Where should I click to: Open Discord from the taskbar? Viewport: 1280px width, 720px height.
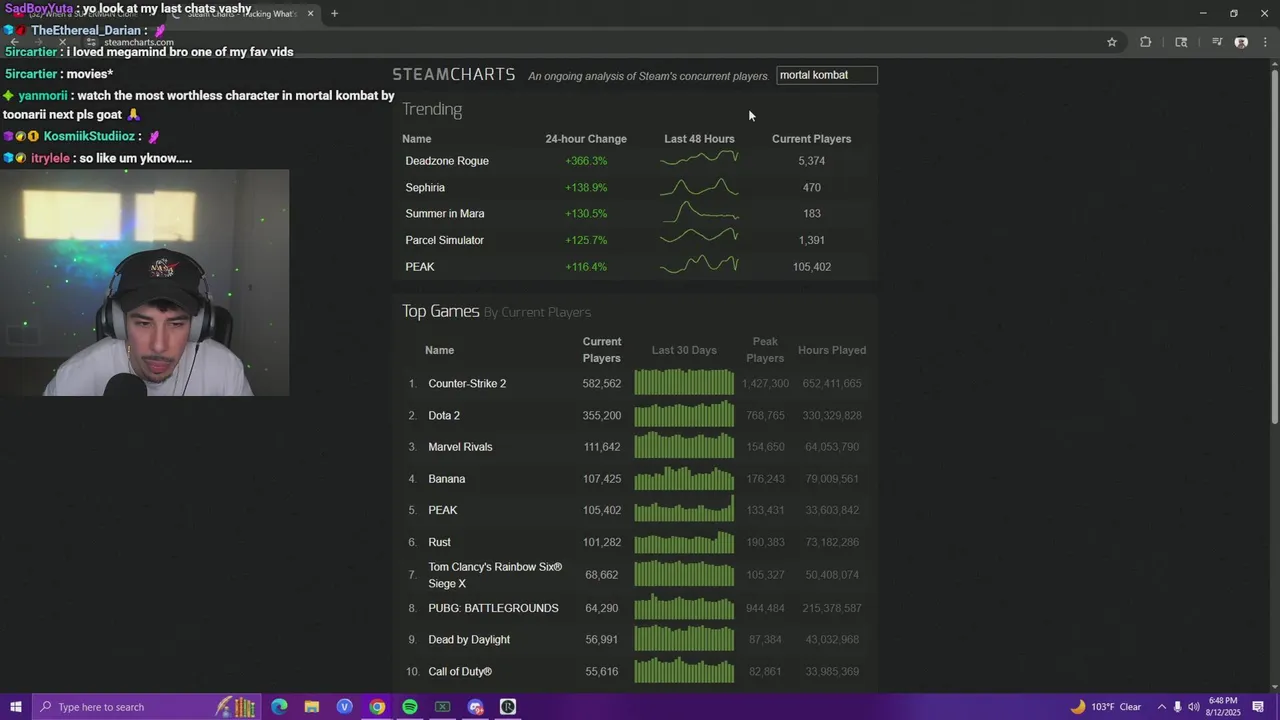point(475,707)
